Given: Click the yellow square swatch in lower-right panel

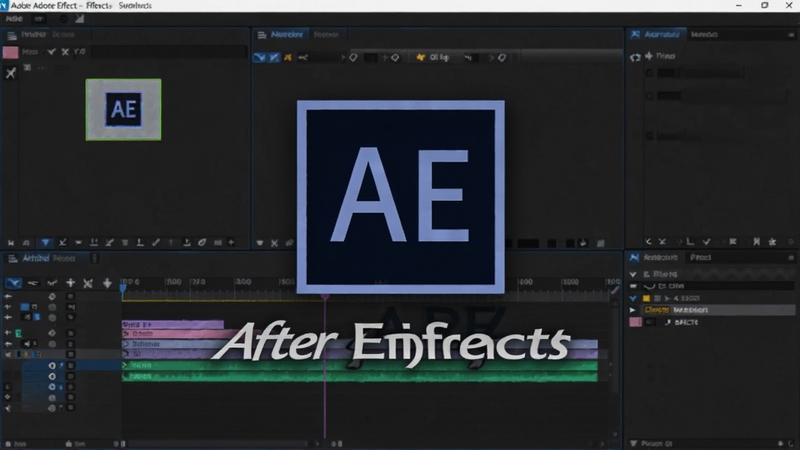Looking at the screenshot, I should (646, 298).
